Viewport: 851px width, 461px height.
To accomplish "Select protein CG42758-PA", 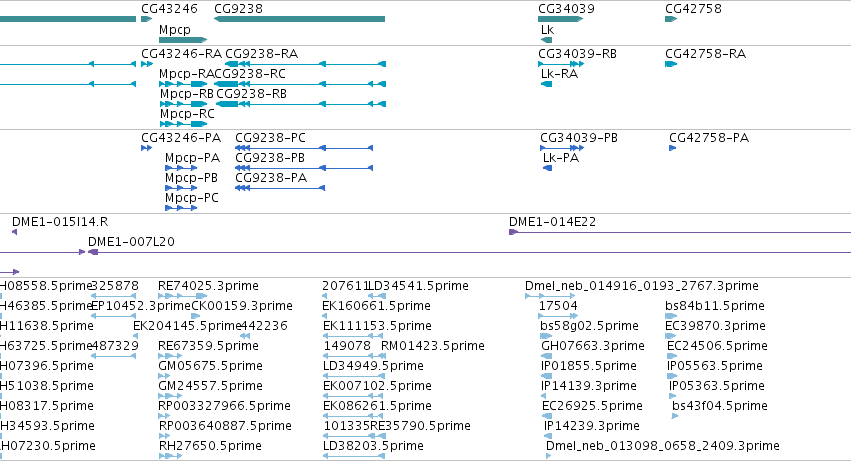I will pyautogui.click(x=709, y=138).
